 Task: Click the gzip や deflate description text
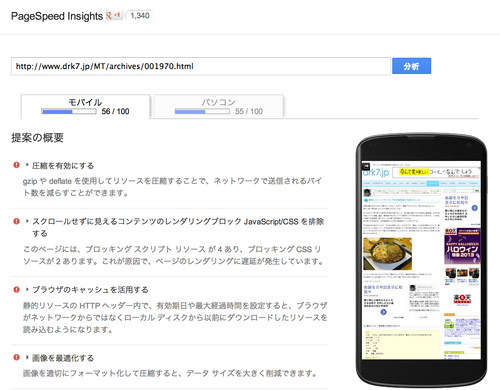(172, 187)
